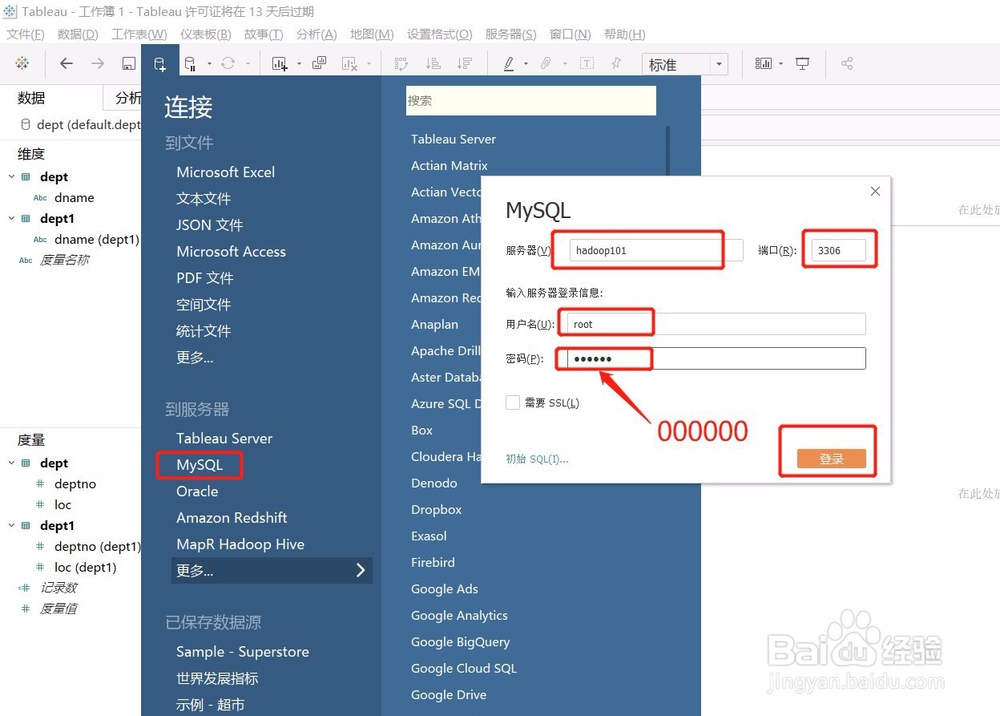Open the 工作表(W) menu
Viewport: 1000px width, 716px height.
coord(139,34)
